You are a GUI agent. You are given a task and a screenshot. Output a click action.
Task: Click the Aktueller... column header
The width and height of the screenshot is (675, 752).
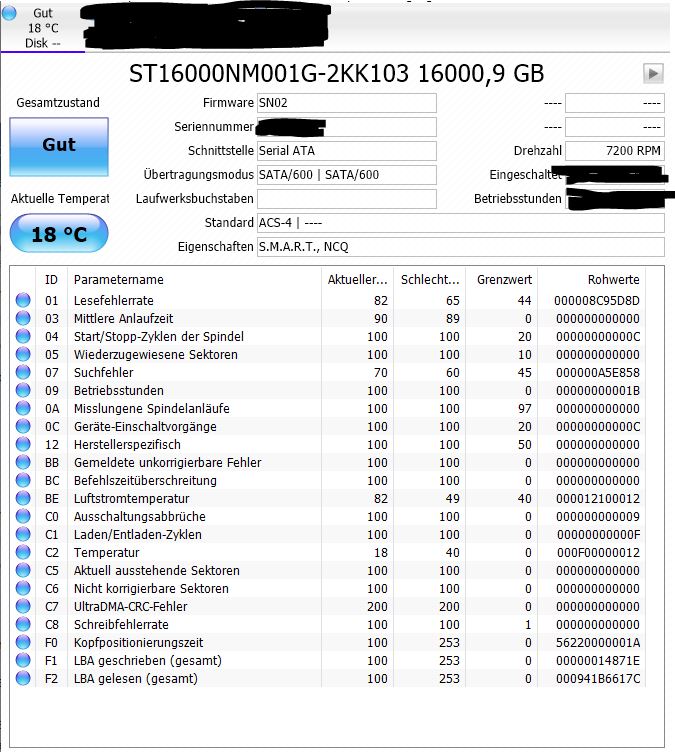[x=357, y=280]
